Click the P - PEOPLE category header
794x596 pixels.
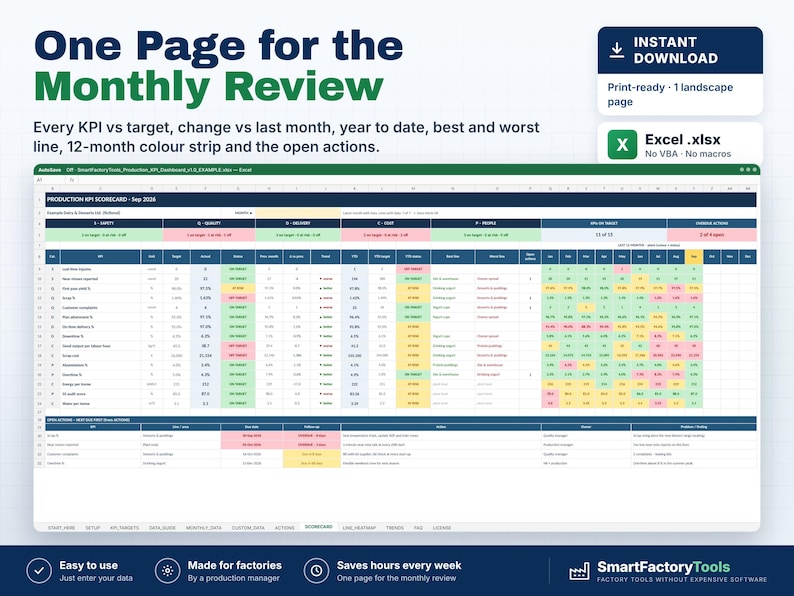point(486,223)
